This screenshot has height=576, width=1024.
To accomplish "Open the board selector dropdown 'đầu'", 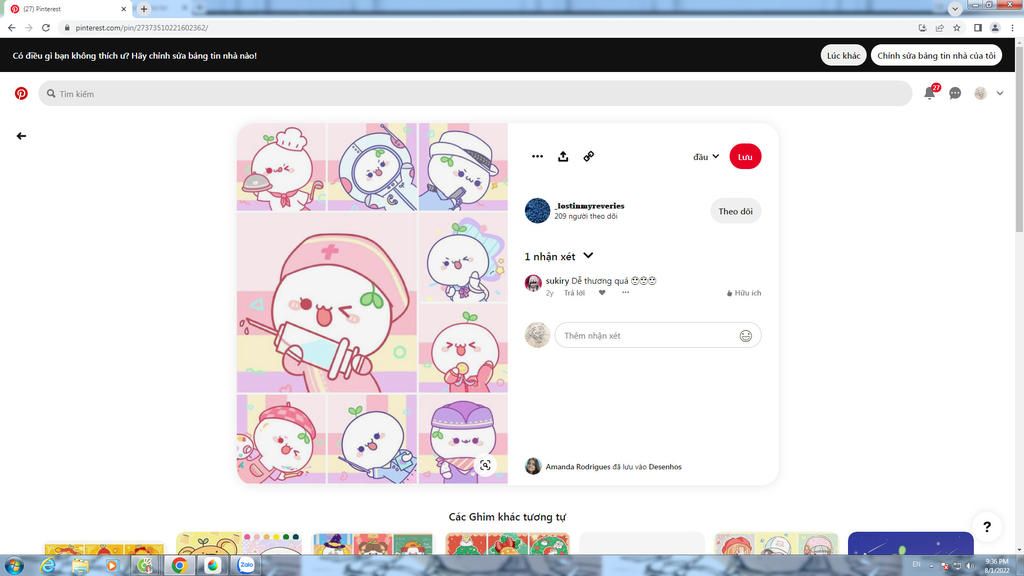I will (706, 157).
